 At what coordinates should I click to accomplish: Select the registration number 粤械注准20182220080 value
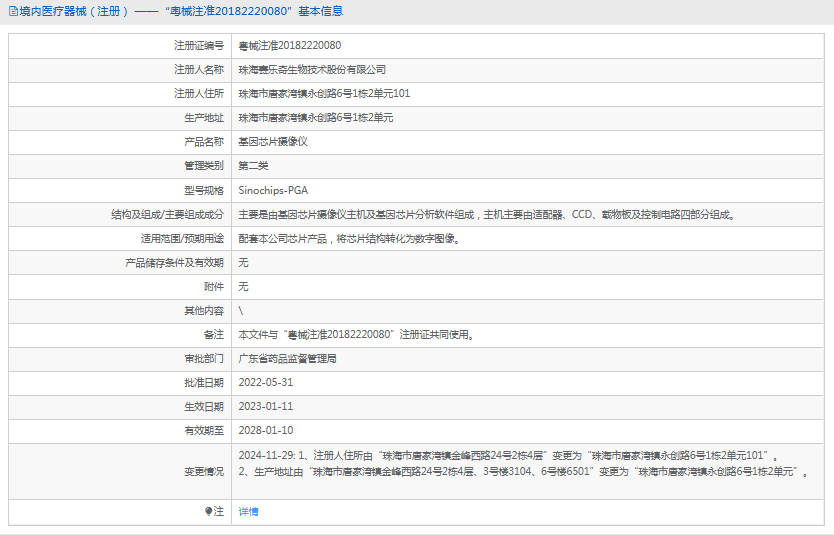[x=290, y=46]
